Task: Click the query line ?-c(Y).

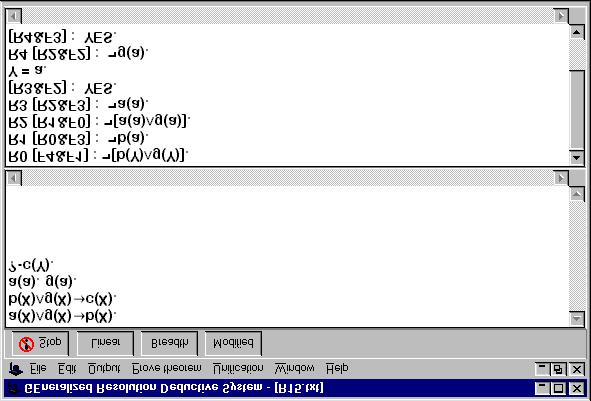Action: tap(31, 265)
